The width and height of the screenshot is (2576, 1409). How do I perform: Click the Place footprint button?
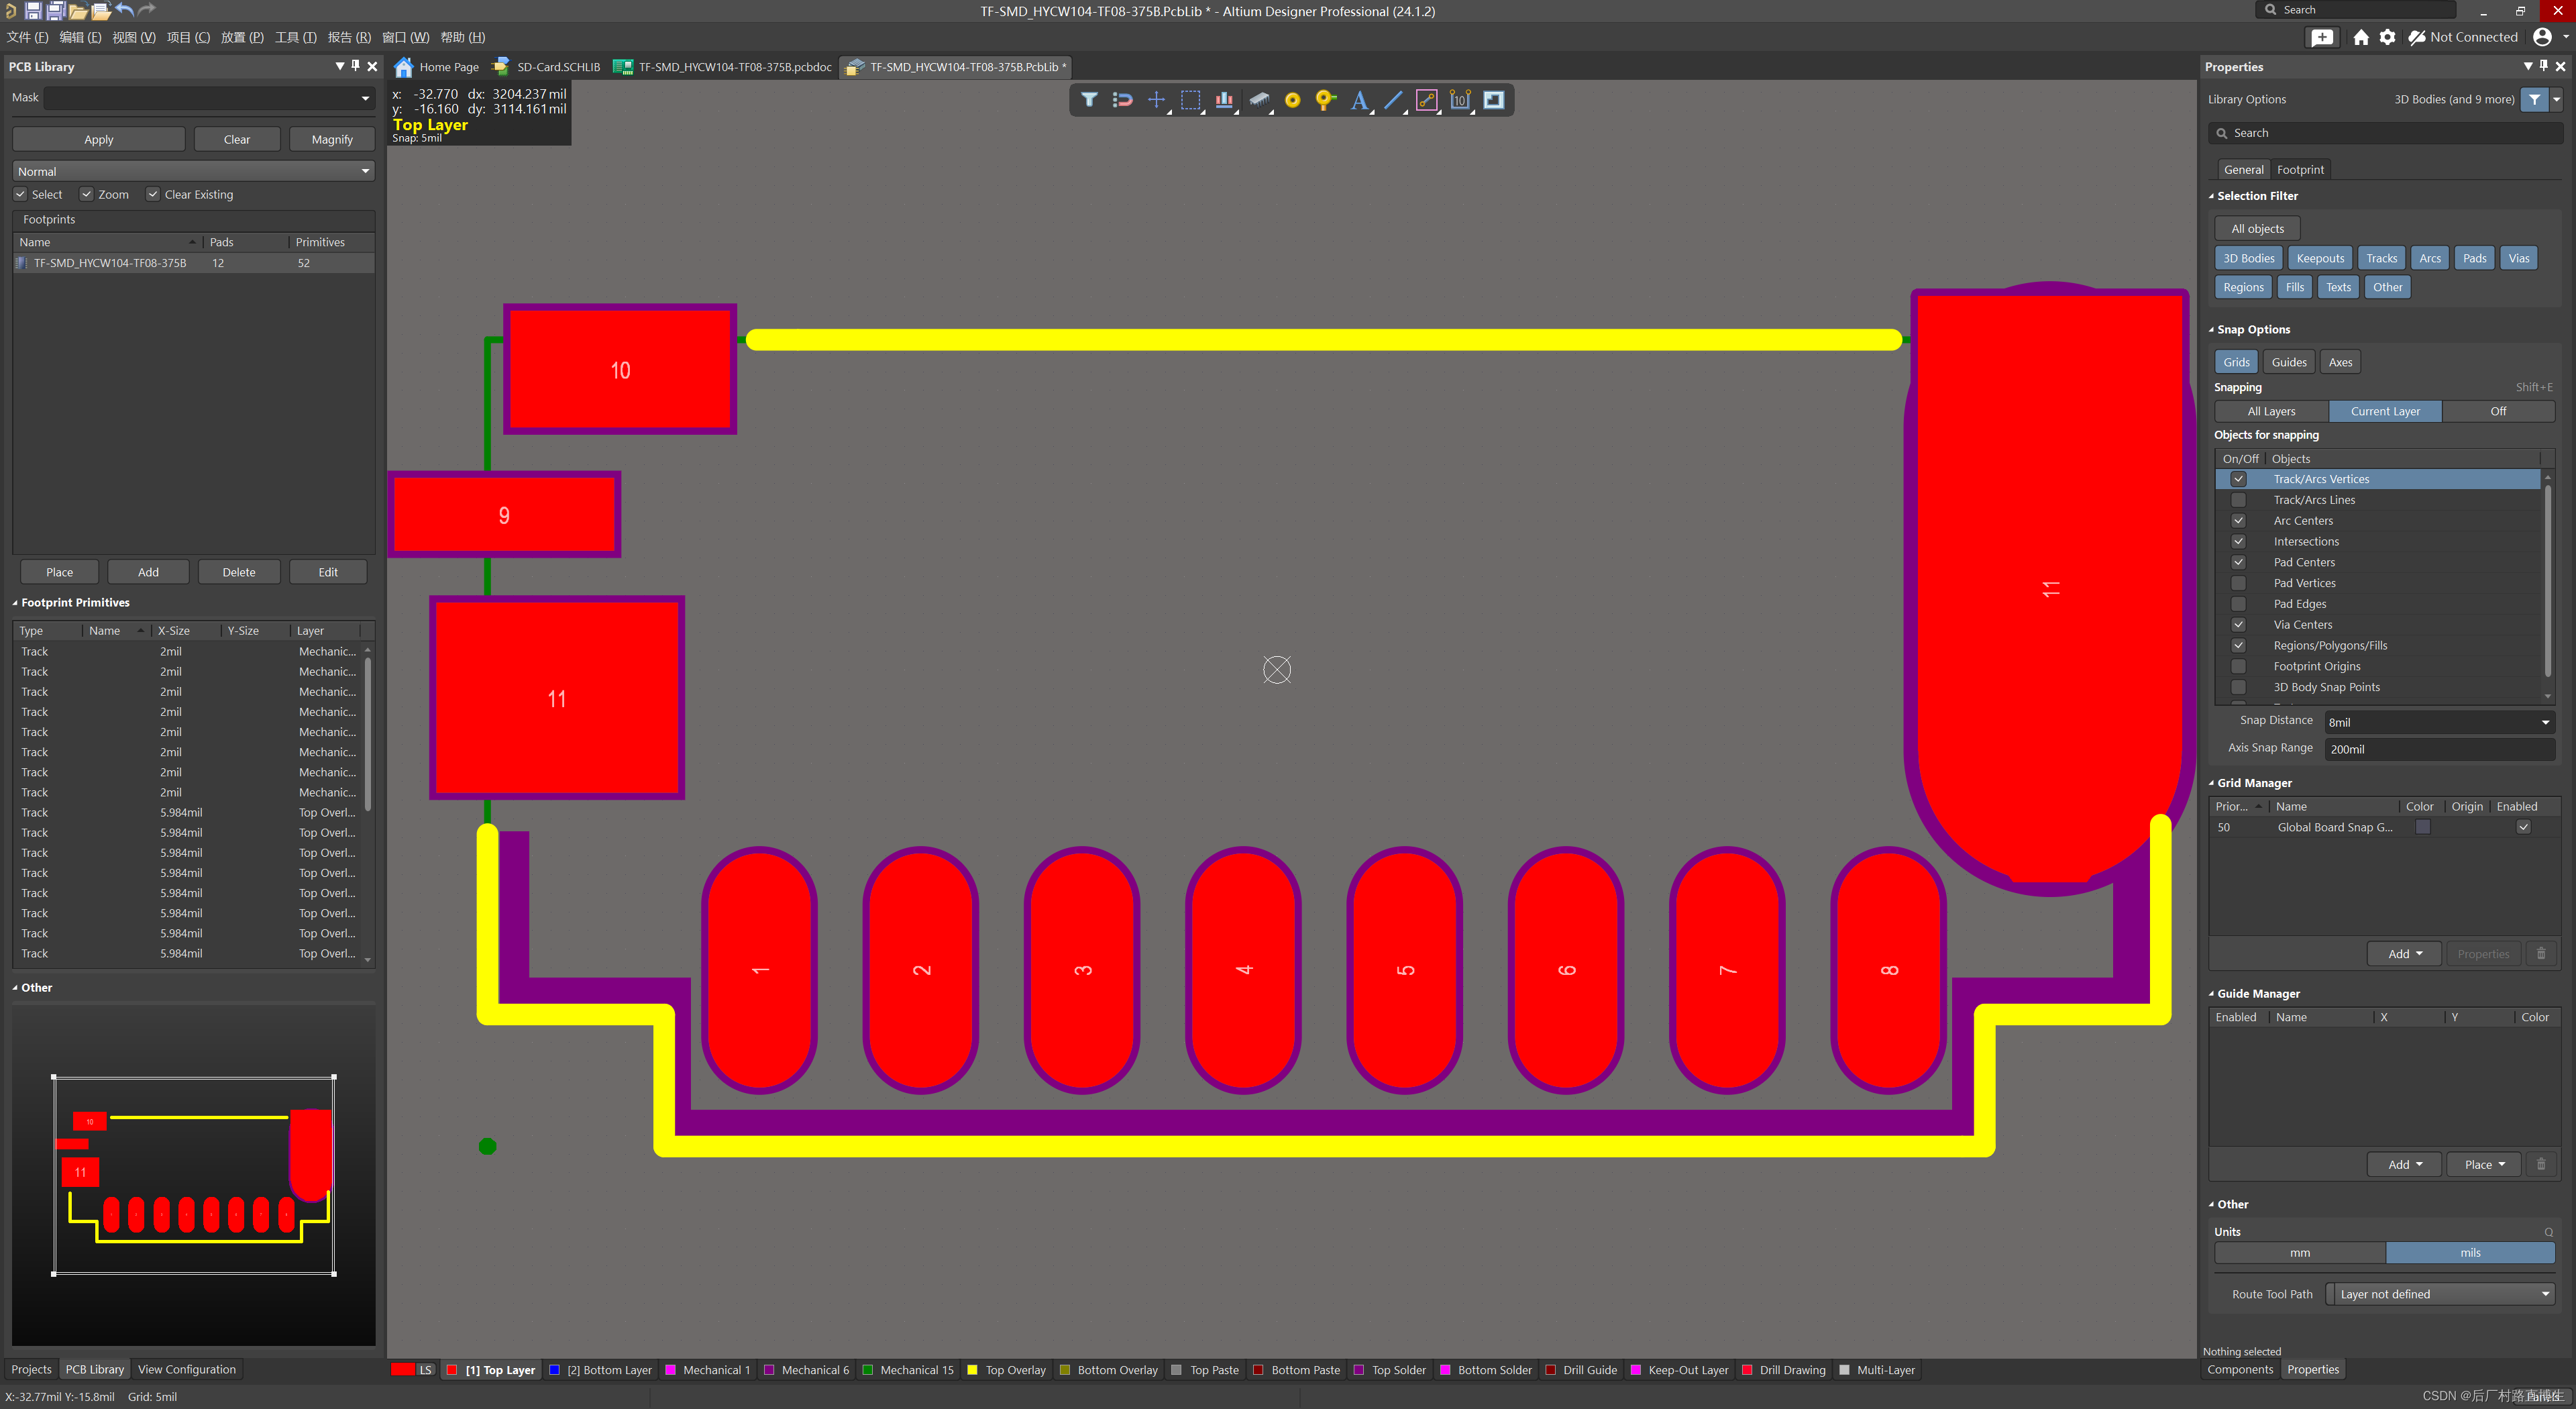59,572
